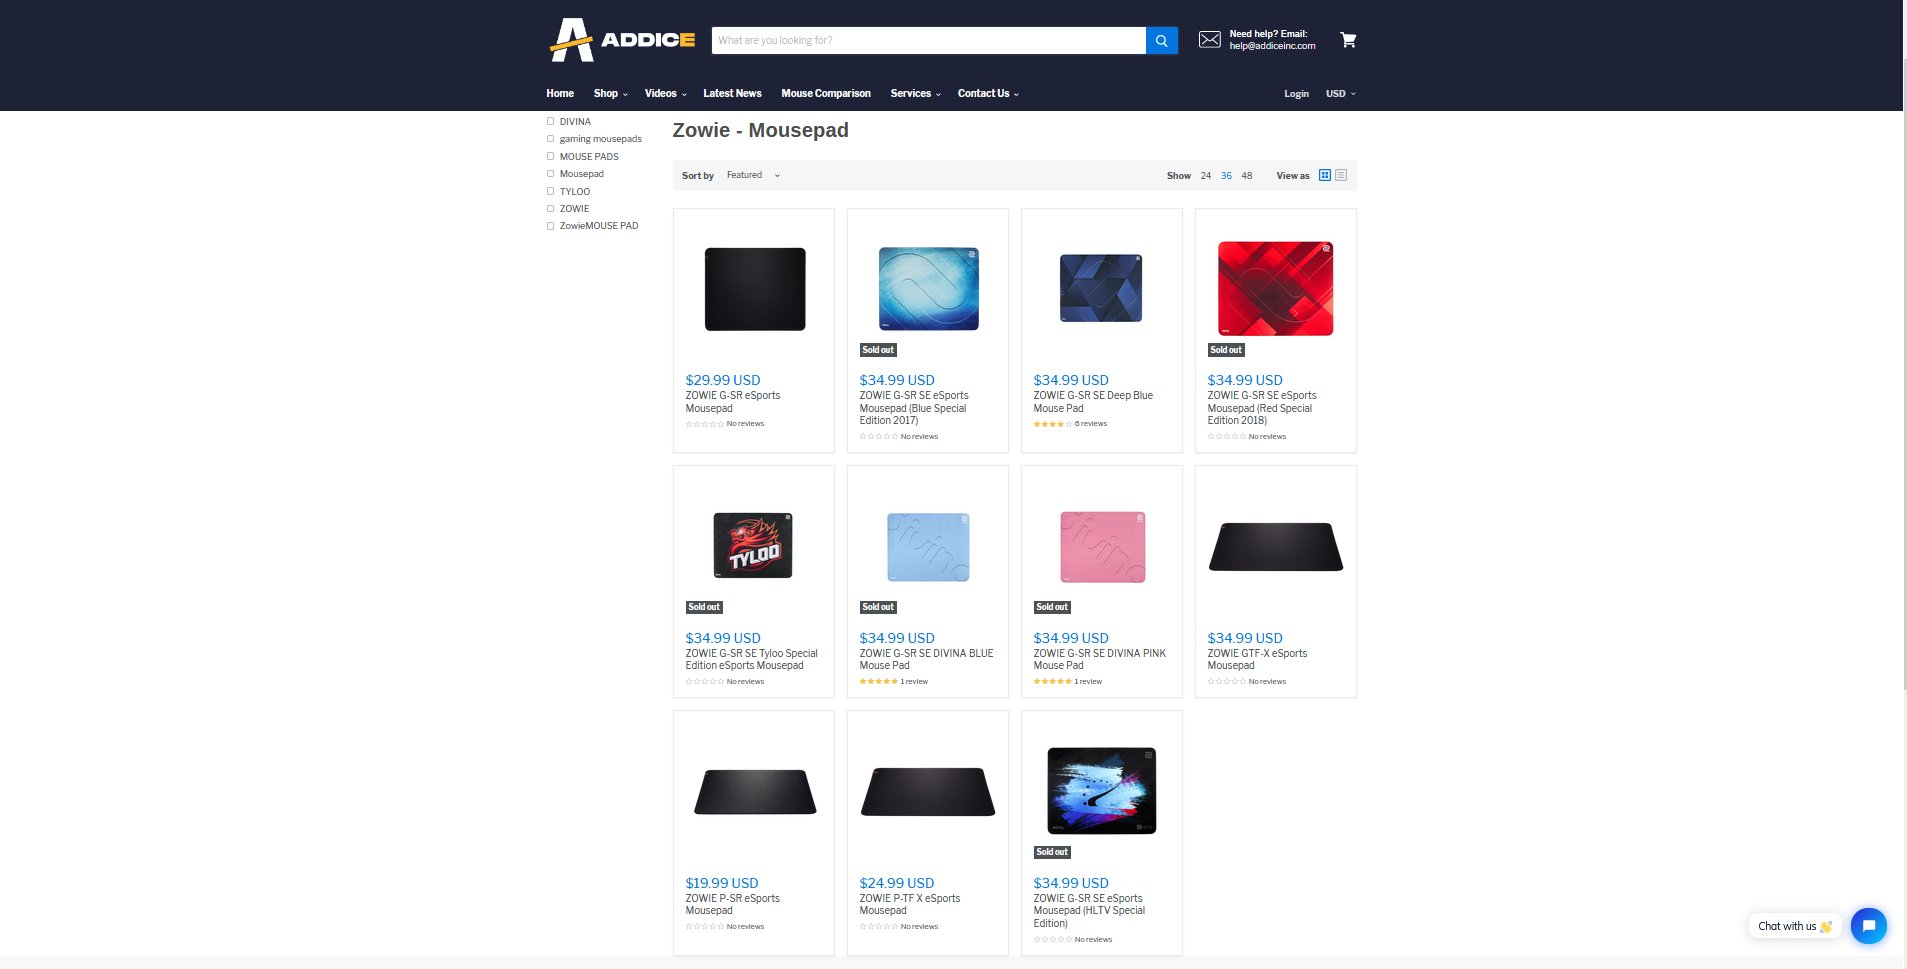Click ZOWIE P-TF X eSports Mousepad title
Viewport: 1907px width, 969px height.
click(909, 904)
